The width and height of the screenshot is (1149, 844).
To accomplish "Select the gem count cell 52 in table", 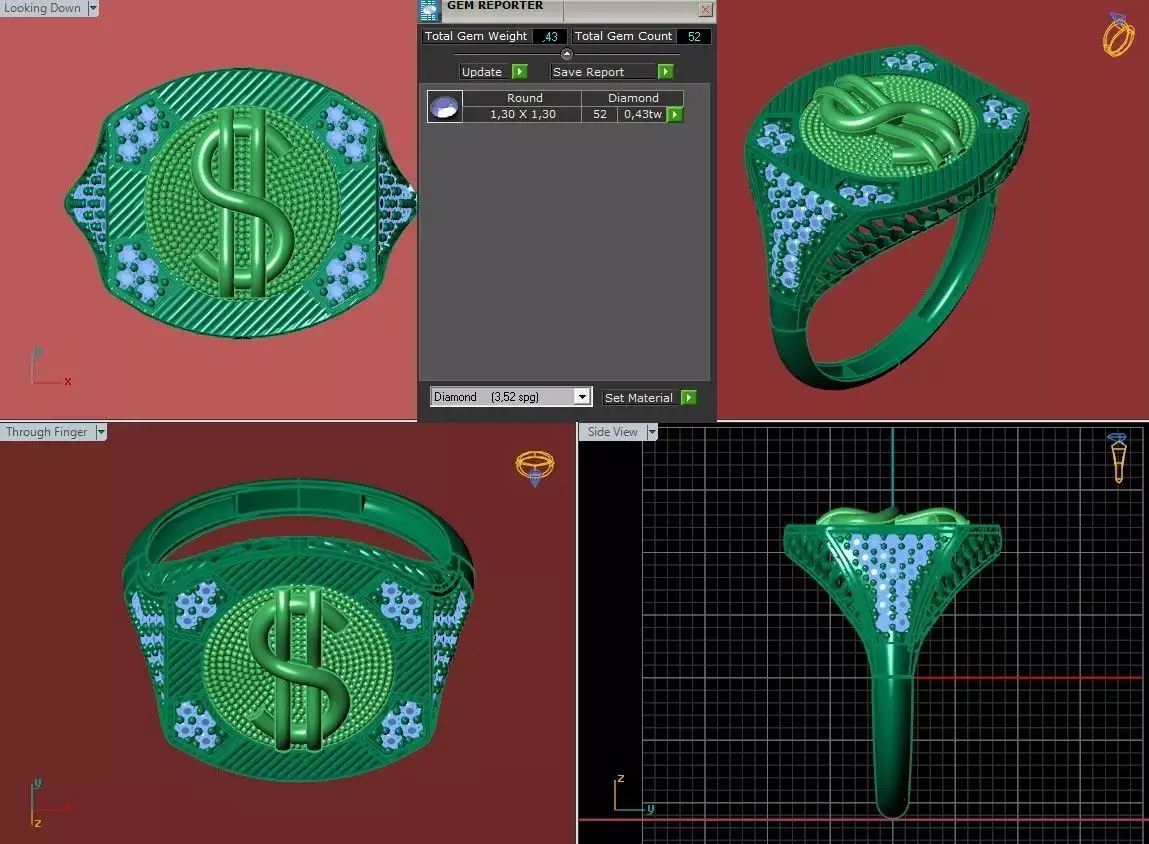I will [x=600, y=114].
